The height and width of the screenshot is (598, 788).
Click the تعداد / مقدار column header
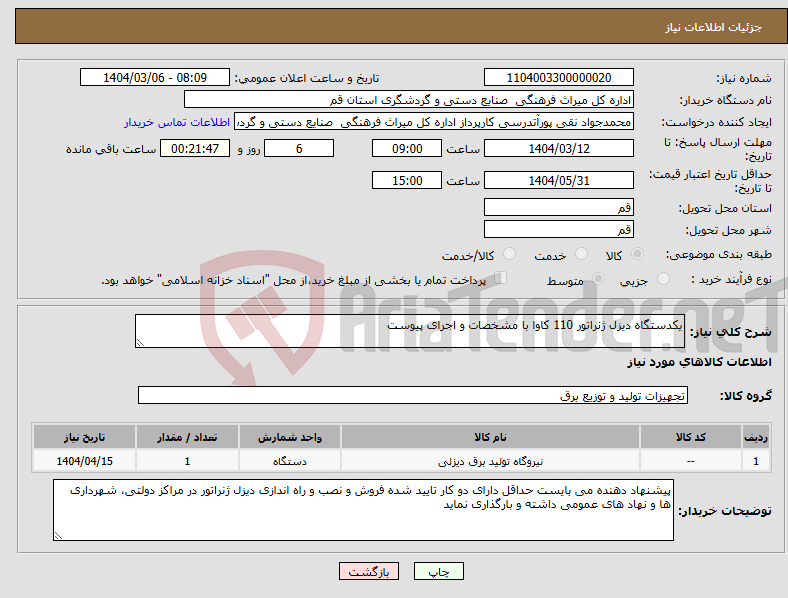coord(187,437)
